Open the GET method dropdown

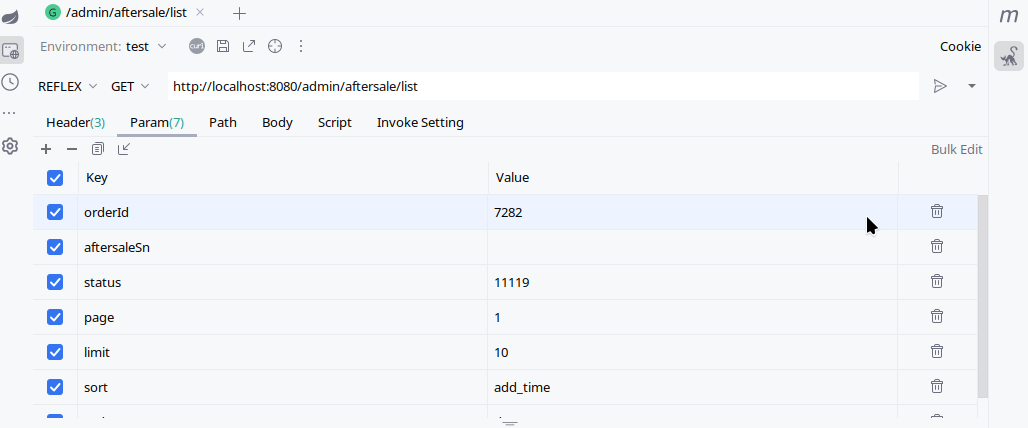click(x=130, y=86)
